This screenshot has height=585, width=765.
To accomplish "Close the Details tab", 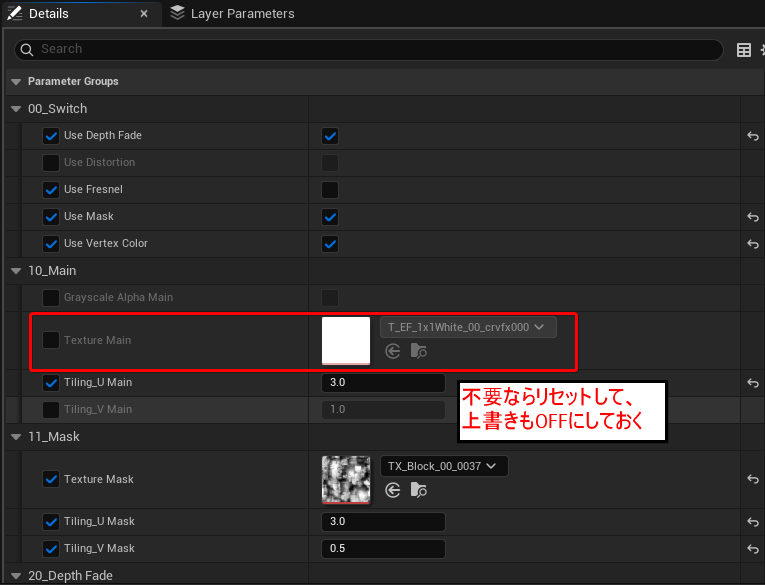I will [x=144, y=14].
